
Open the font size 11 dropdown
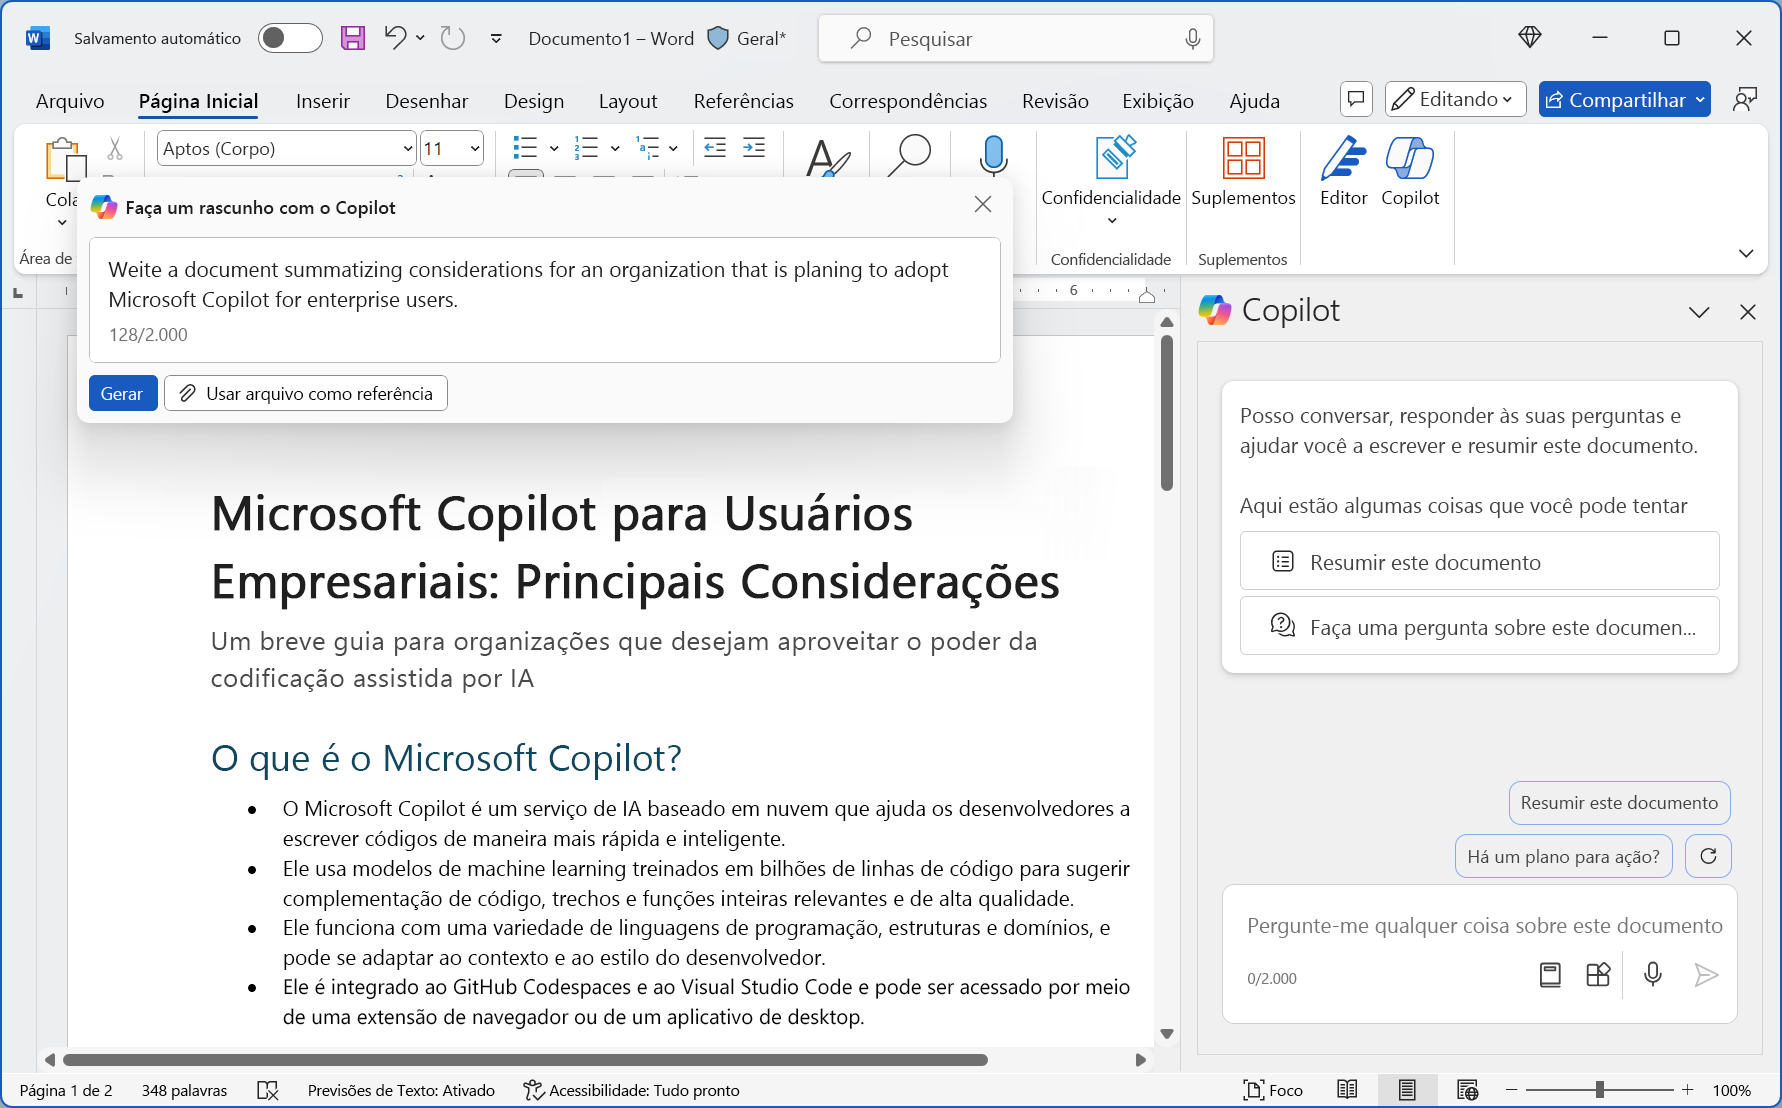(475, 149)
